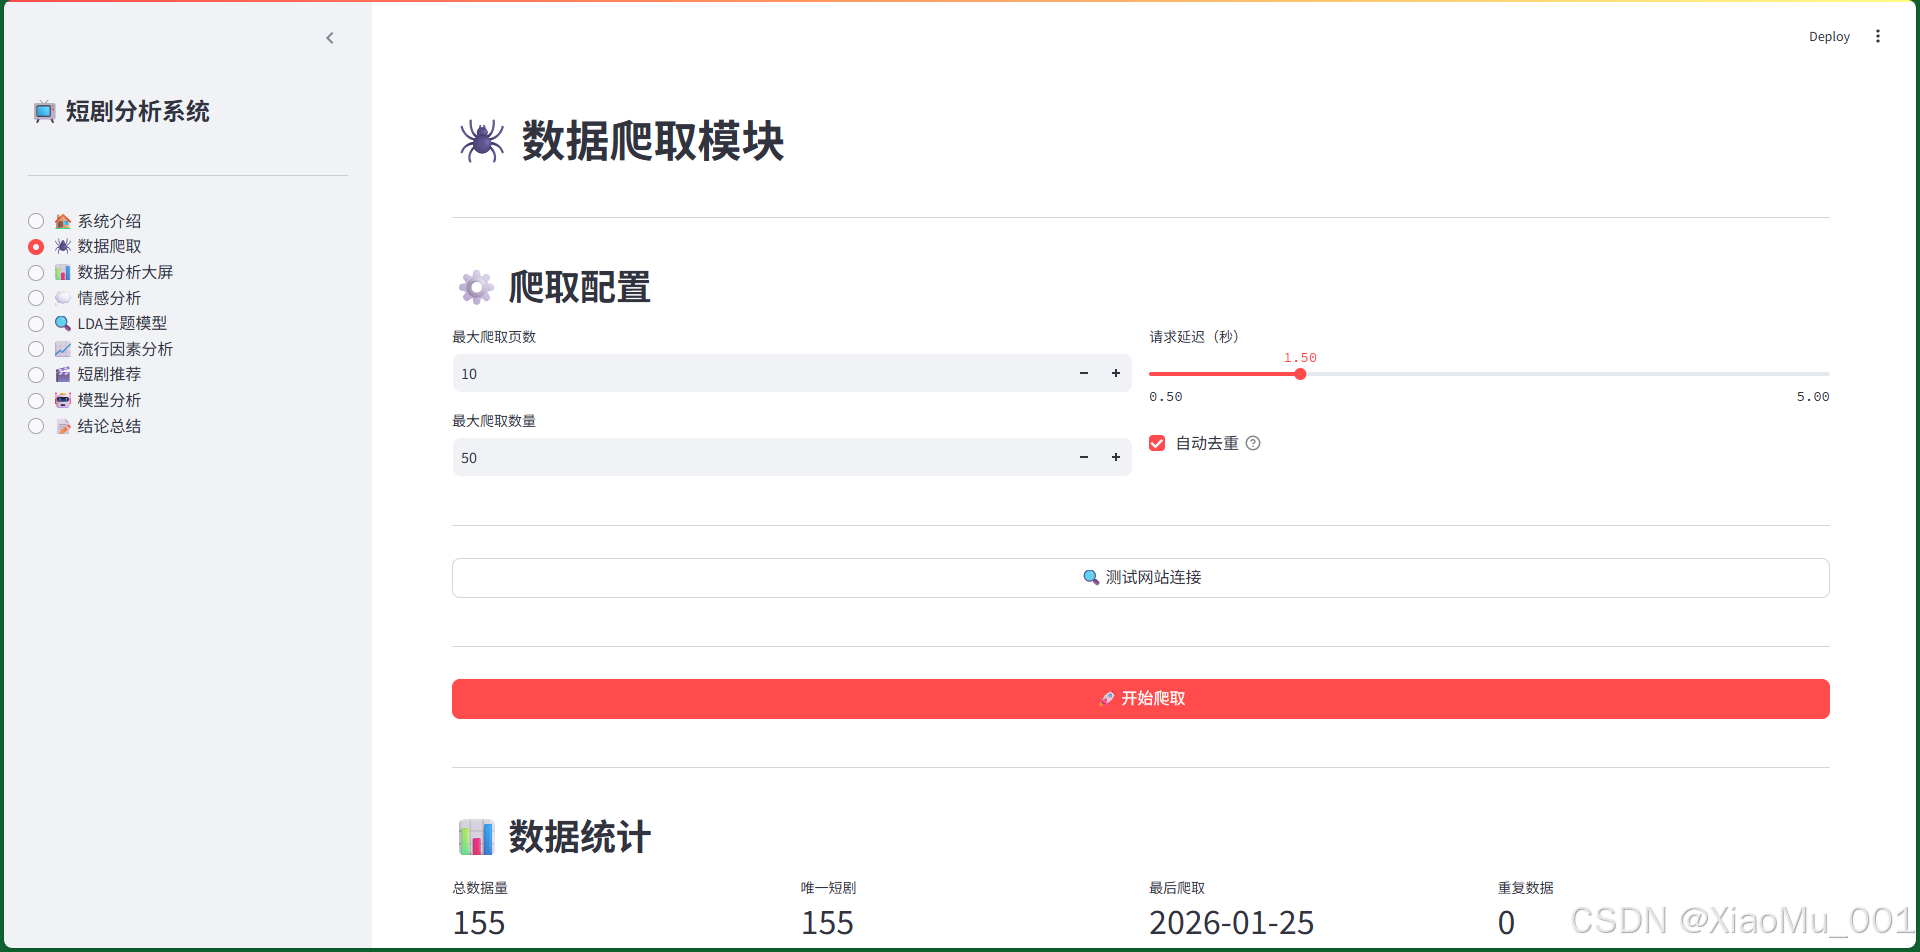Viewport: 1920px width, 952px height.
Task: Click the 最后爬取 date 2026-01-25
Action: click(1231, 922)
